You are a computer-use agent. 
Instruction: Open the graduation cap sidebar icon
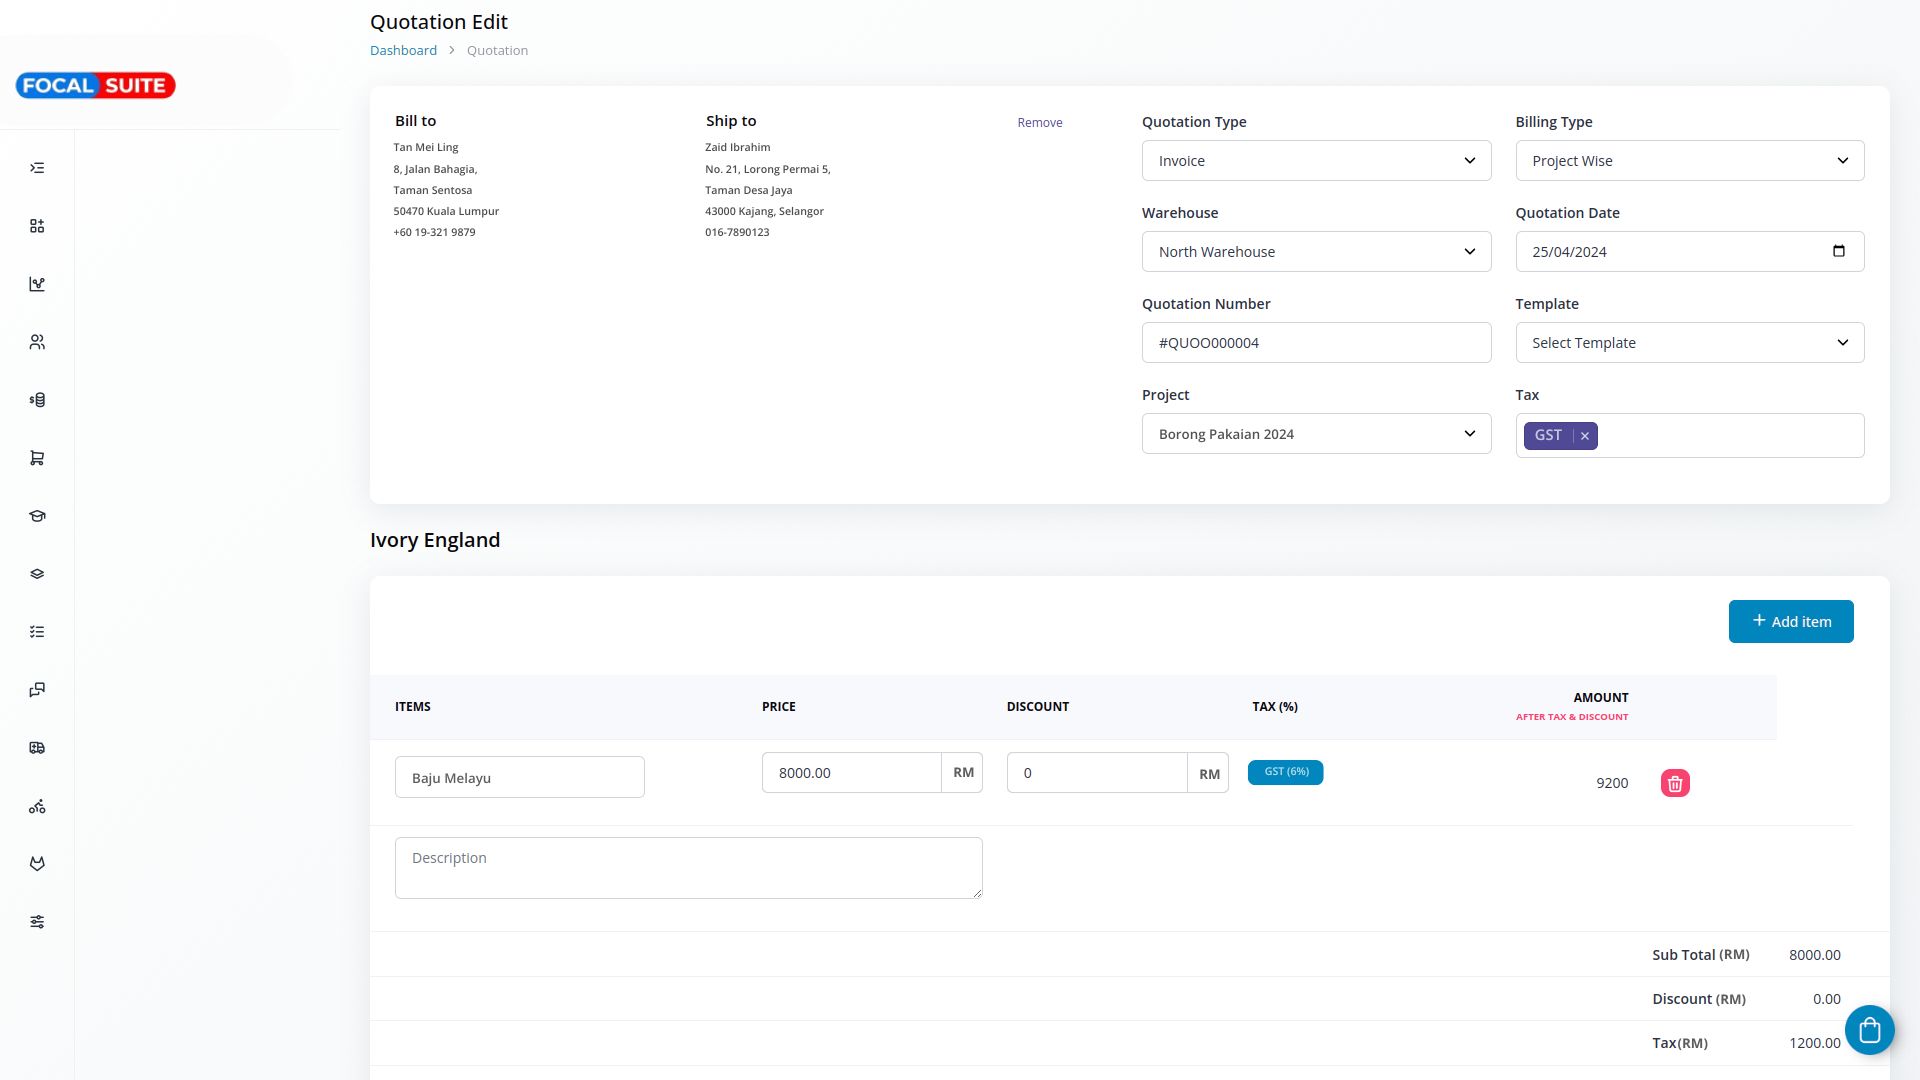point(37,516)
